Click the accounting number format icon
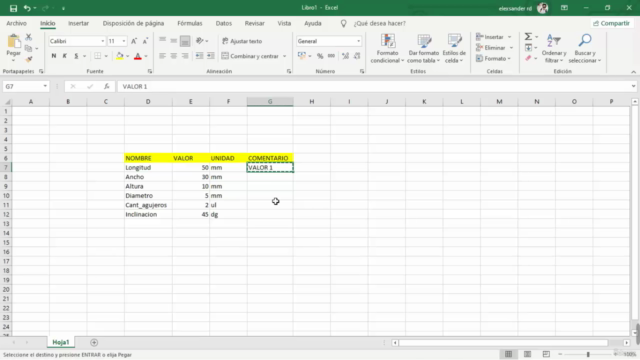 coord(302,56)
